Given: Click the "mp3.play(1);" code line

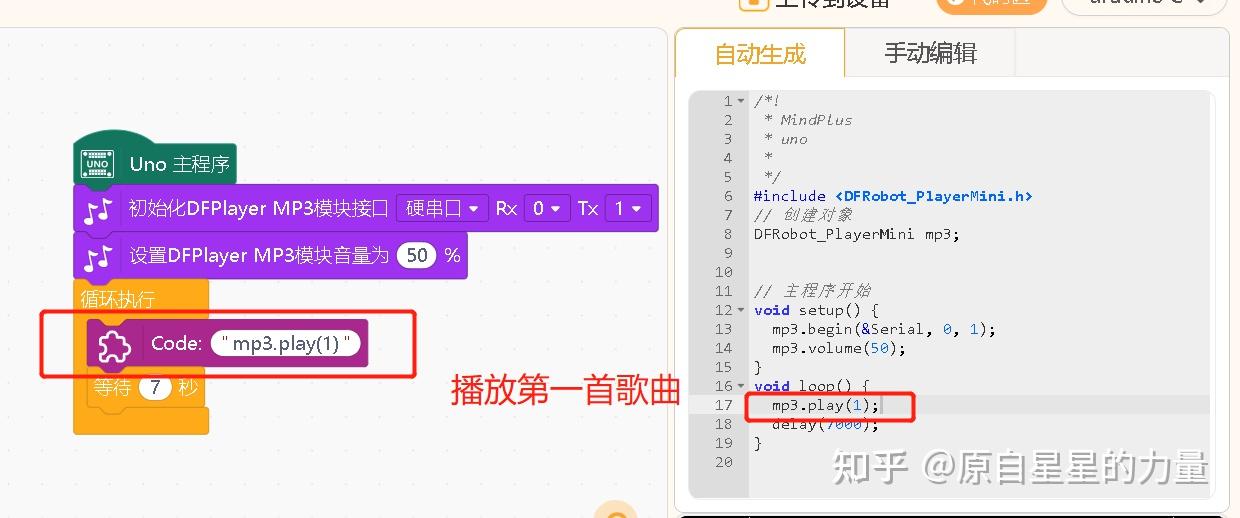Looking at the screenshot, I should [x=825, y=405].
